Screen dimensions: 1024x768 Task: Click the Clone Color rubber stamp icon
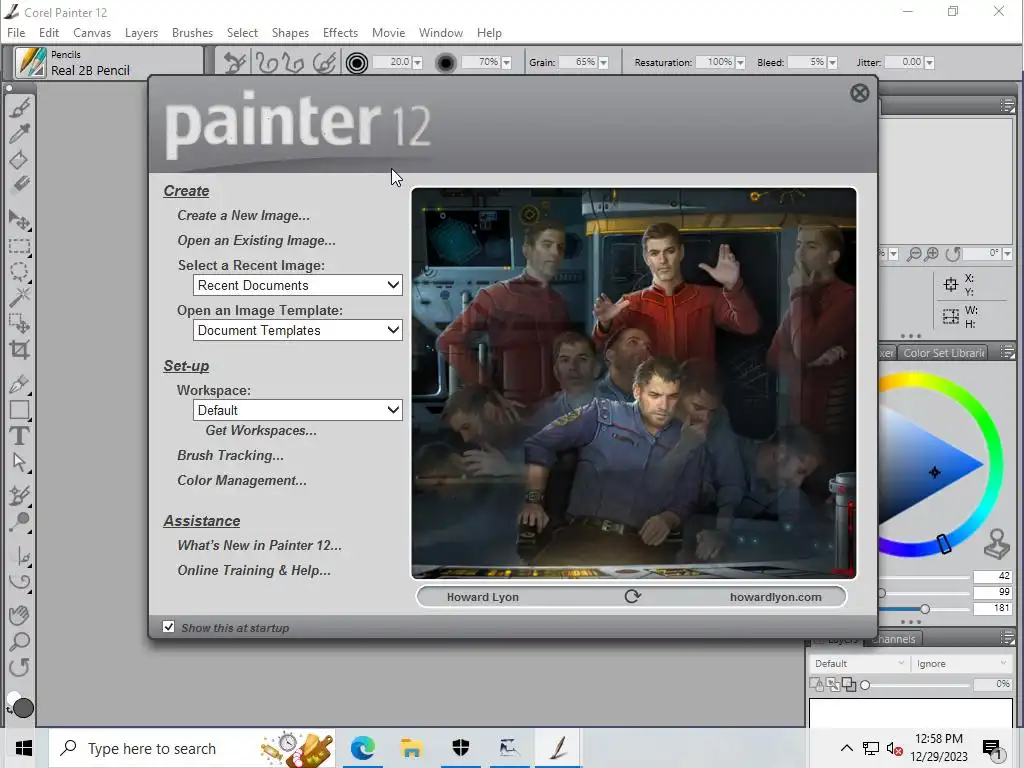(997, 544)
